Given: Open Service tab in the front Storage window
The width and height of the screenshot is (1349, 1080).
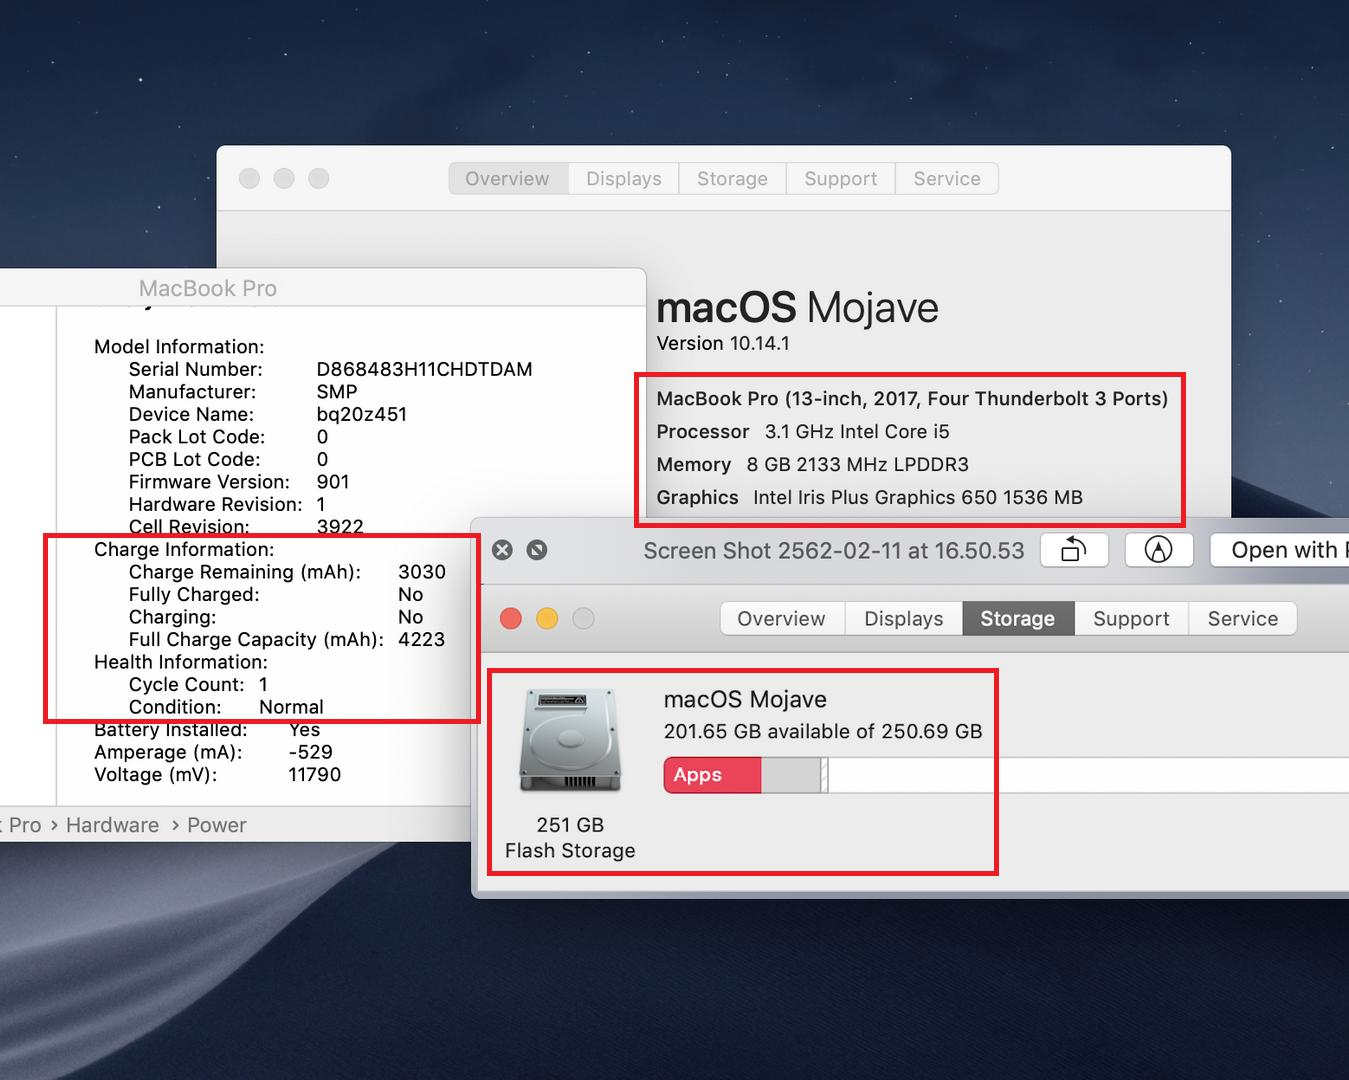Looking at the screenshot, I should coord(1243,619).
